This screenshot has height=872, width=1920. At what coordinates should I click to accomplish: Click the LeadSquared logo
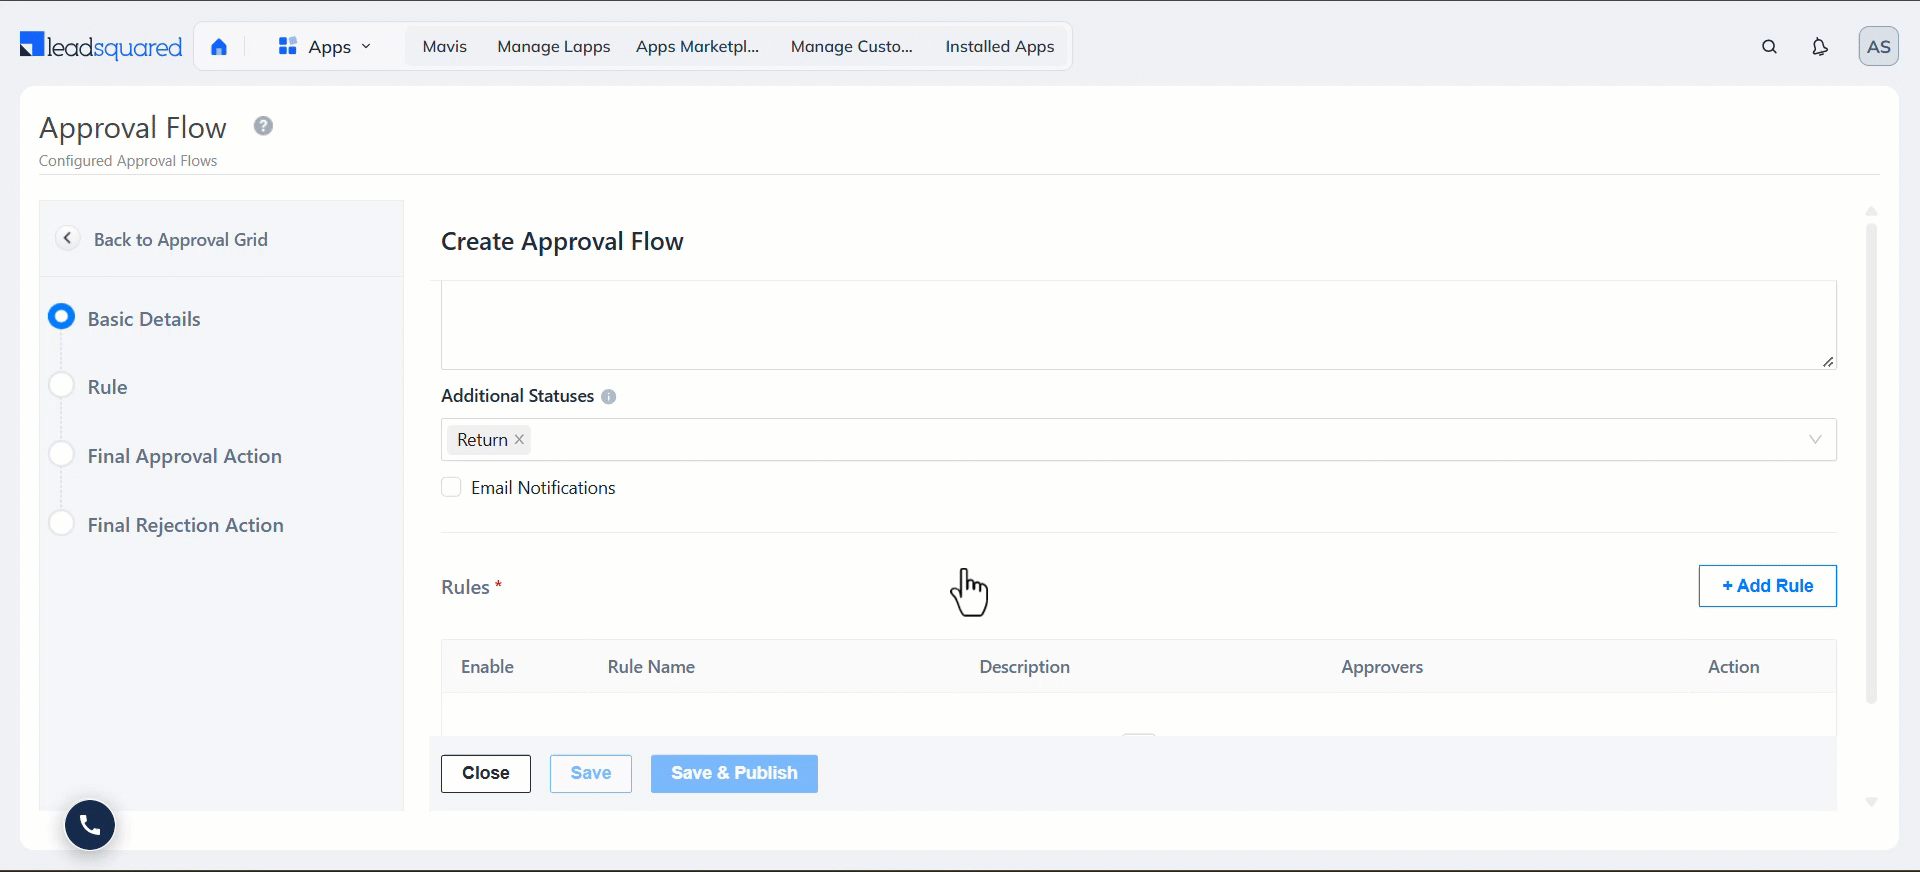pos(101,46)
